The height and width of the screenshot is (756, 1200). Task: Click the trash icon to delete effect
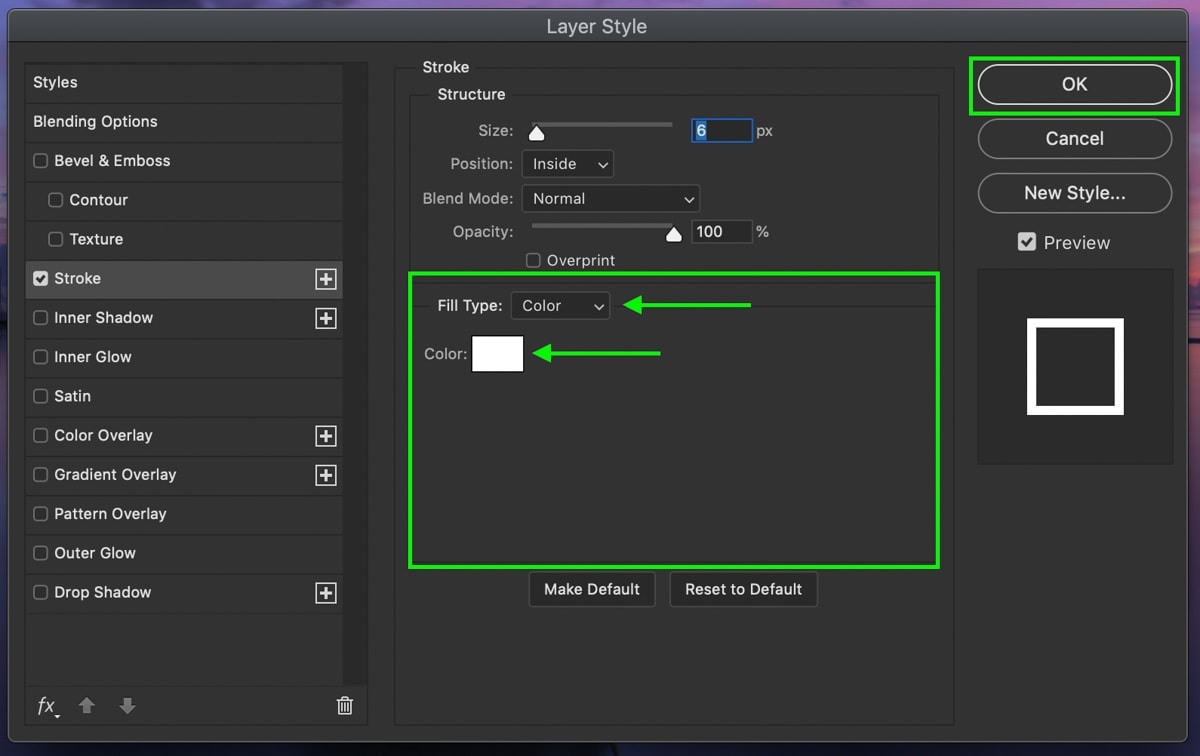point(344,706)
